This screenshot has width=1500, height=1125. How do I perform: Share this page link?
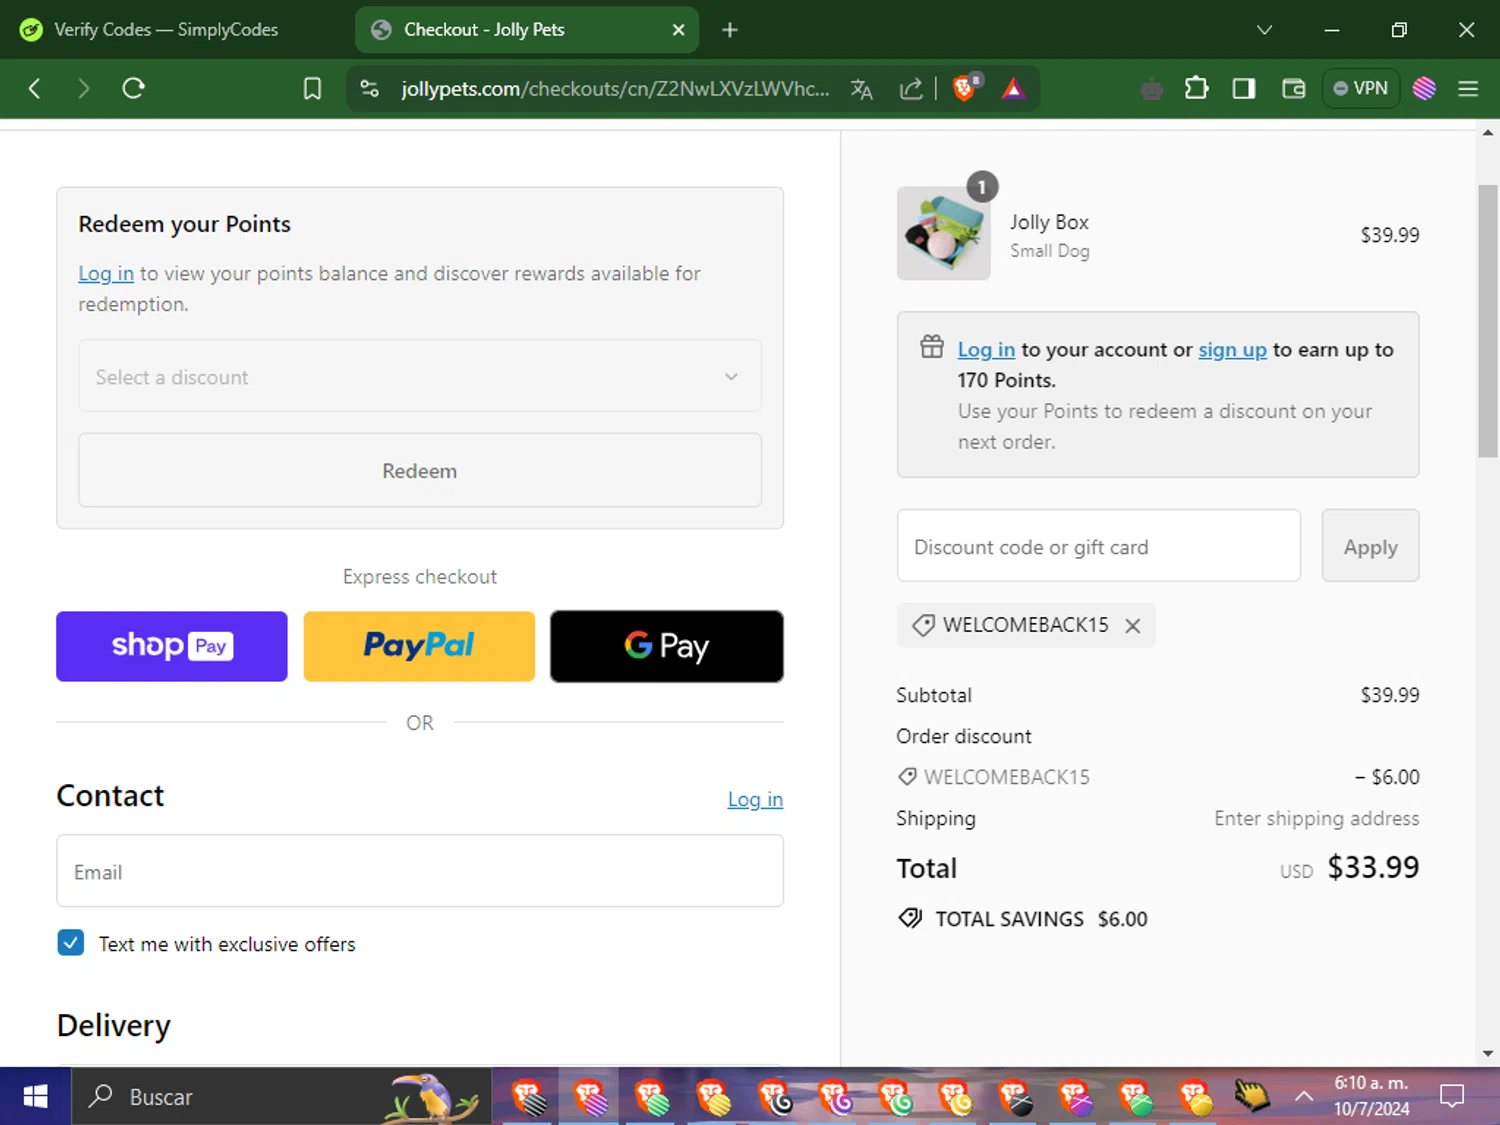click(x=911, y=89)
